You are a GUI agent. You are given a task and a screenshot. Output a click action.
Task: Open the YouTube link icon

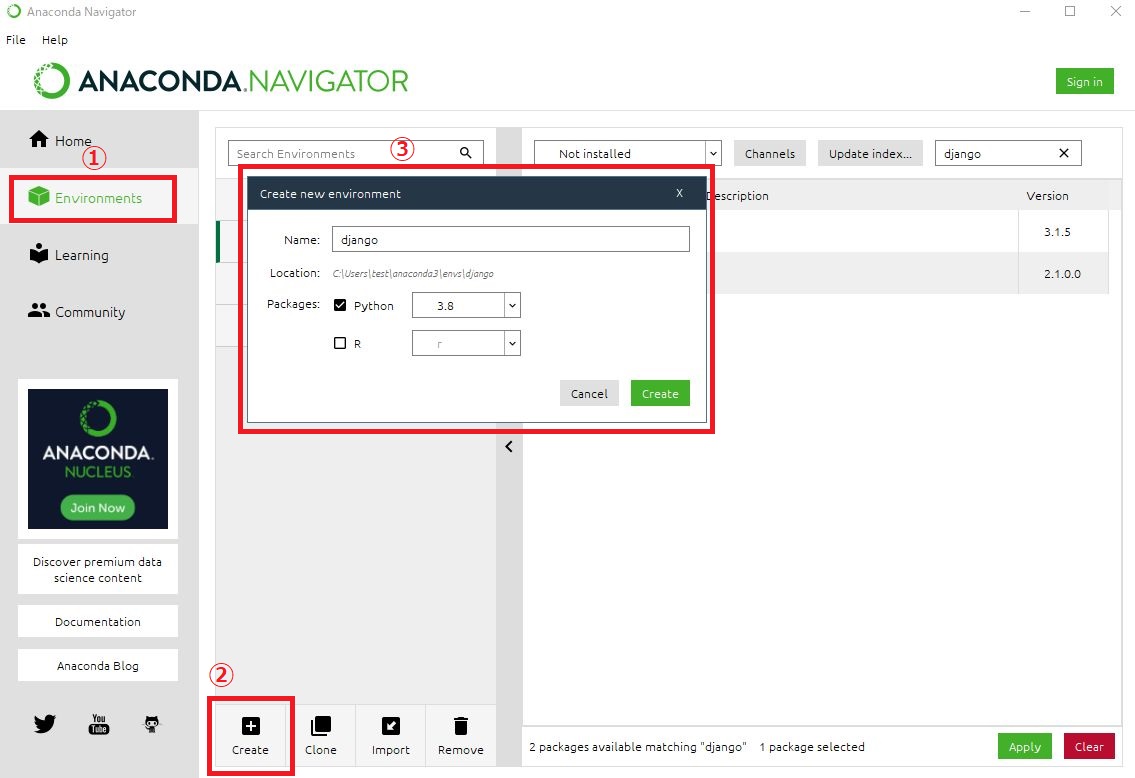pyautogui.click(x=98, y=724)
